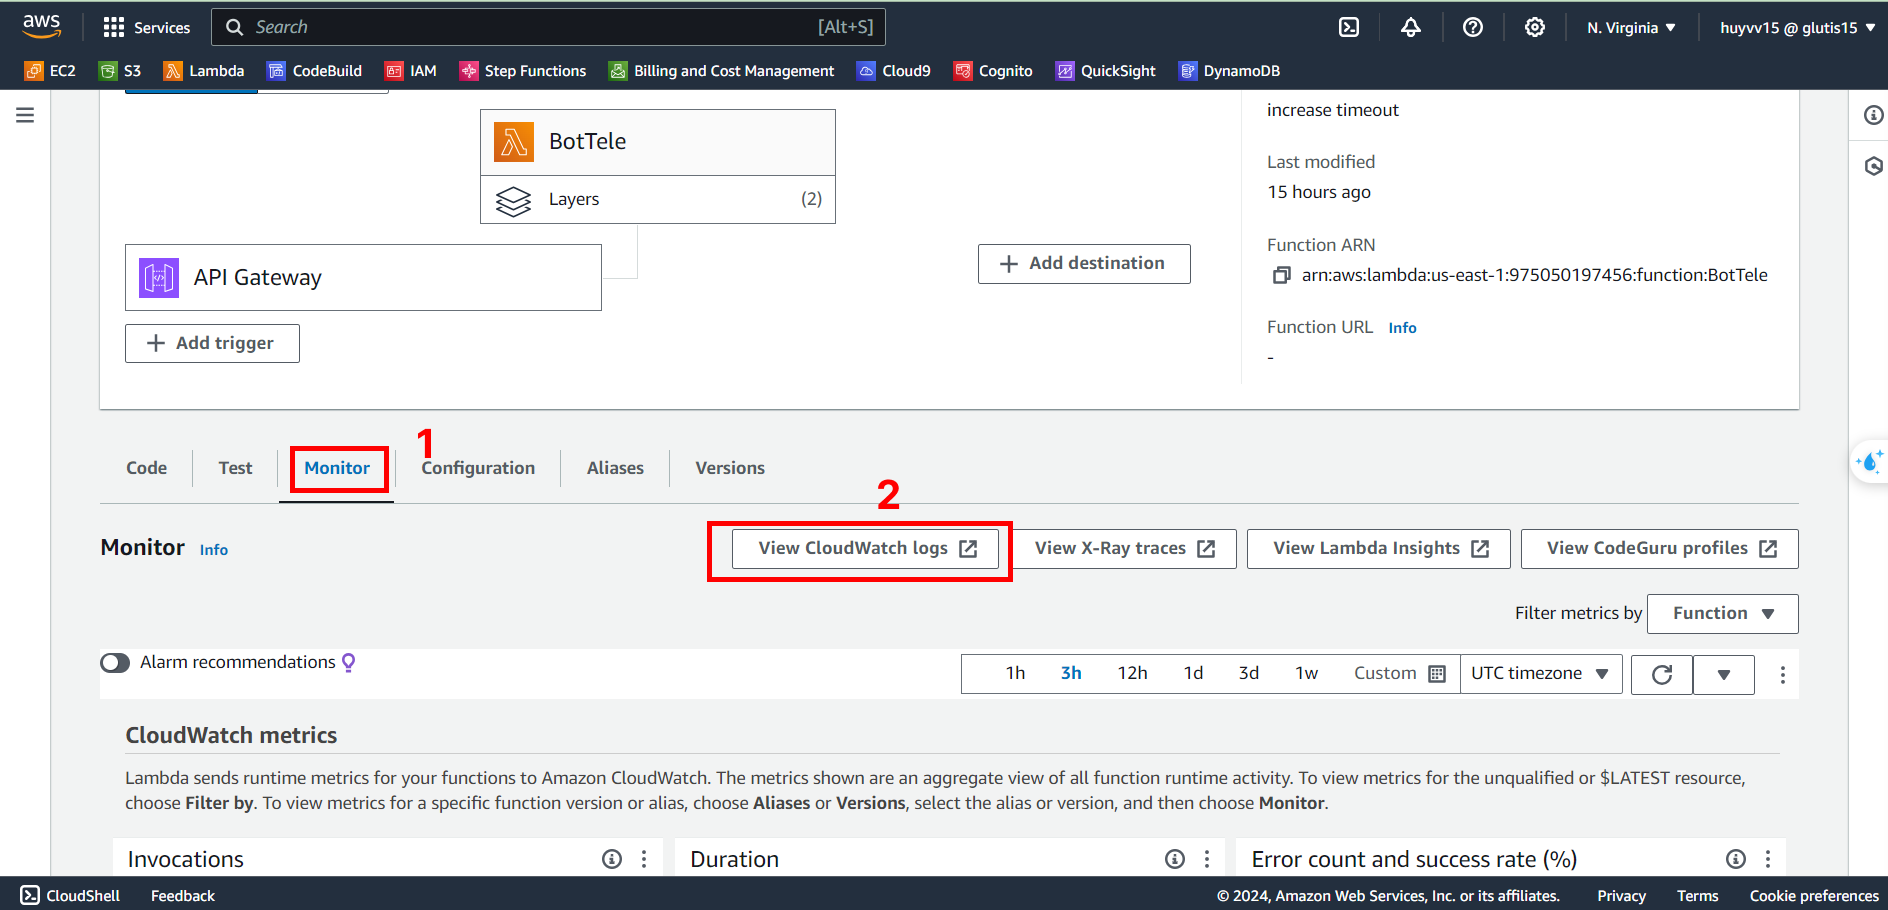Open the help question mark menu
1888x910 pixels.
coord(1472,27)
